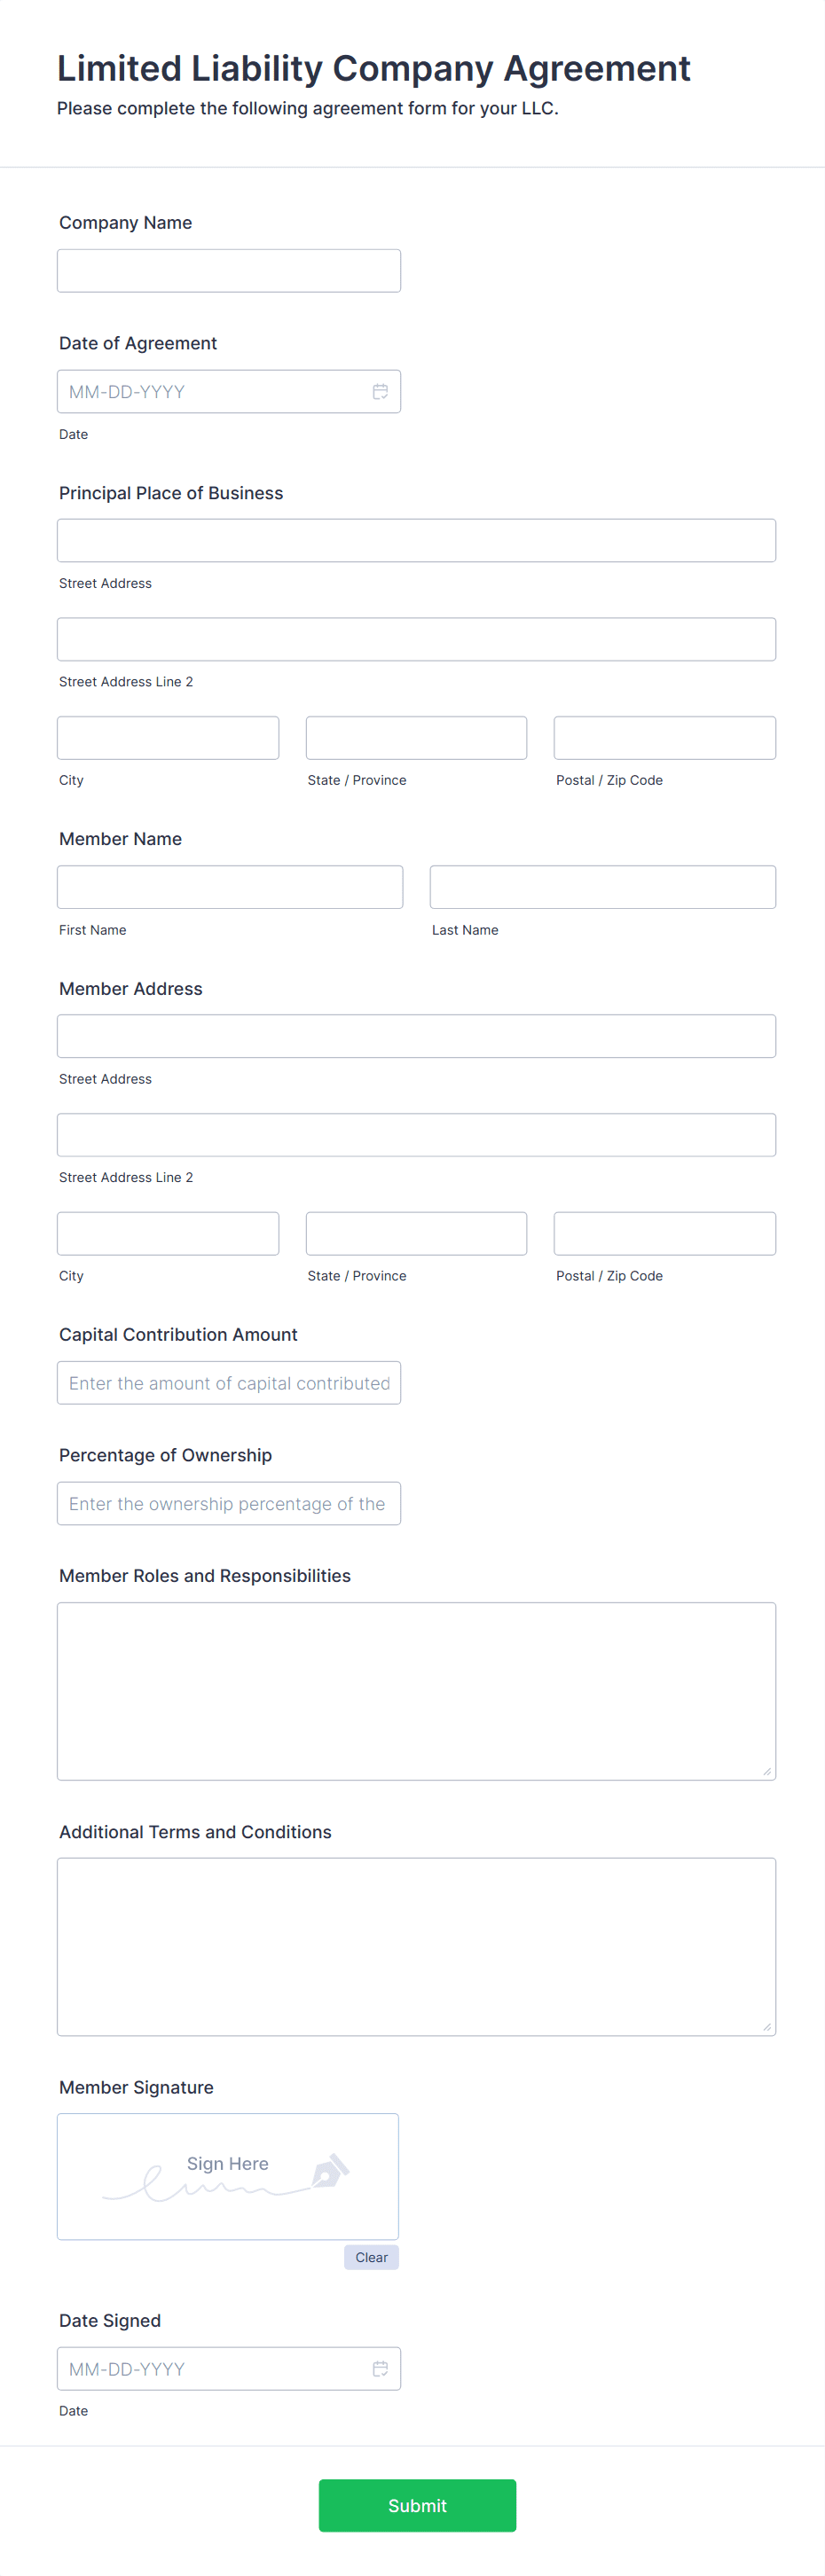Select Principal Place Postal / Zip Code

(664, 738)
